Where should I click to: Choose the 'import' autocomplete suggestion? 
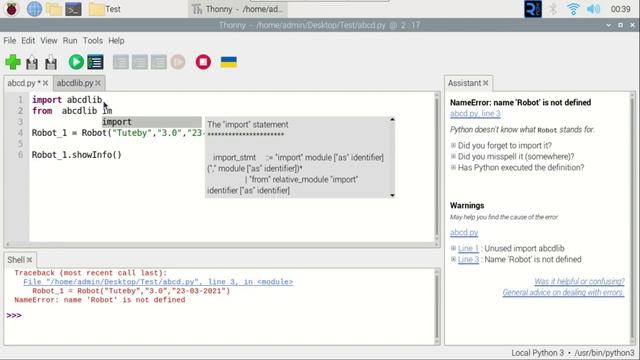click(x=151, y=122)
